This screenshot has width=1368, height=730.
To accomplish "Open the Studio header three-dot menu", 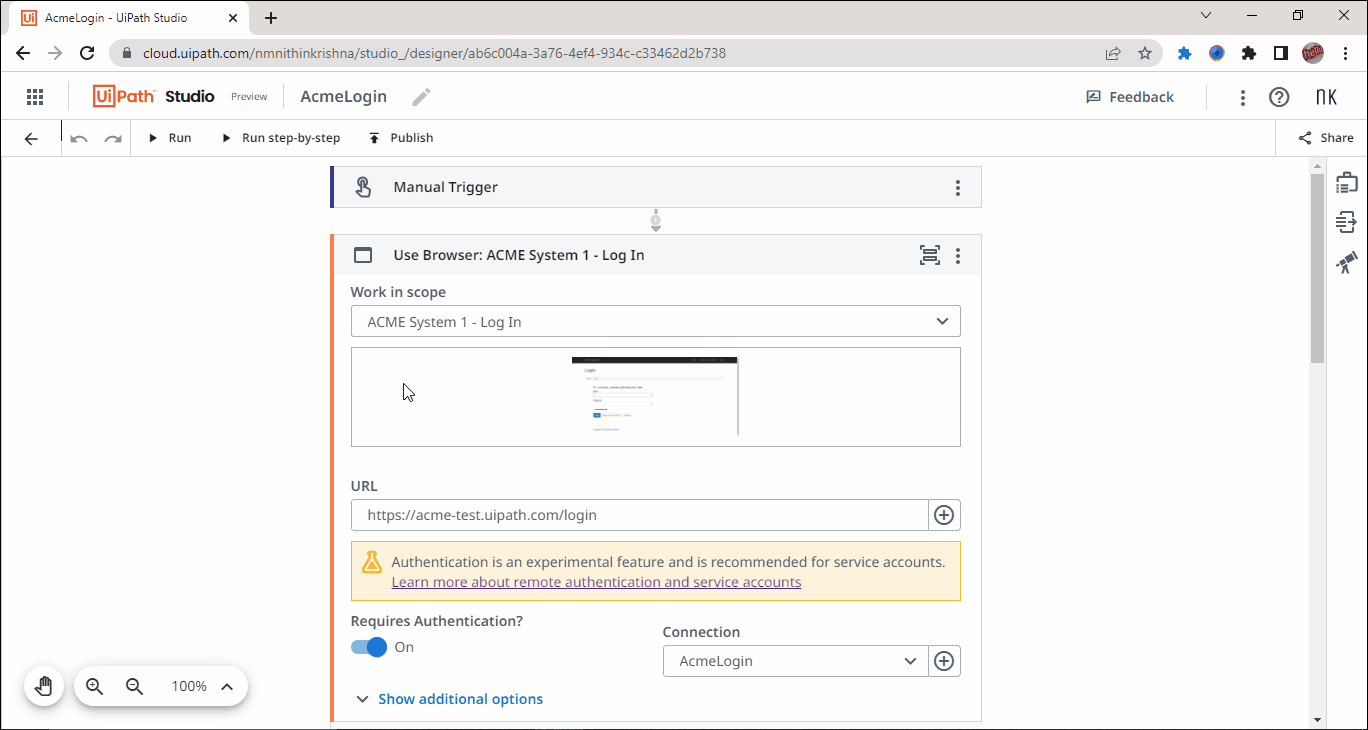I will 1243,97.
